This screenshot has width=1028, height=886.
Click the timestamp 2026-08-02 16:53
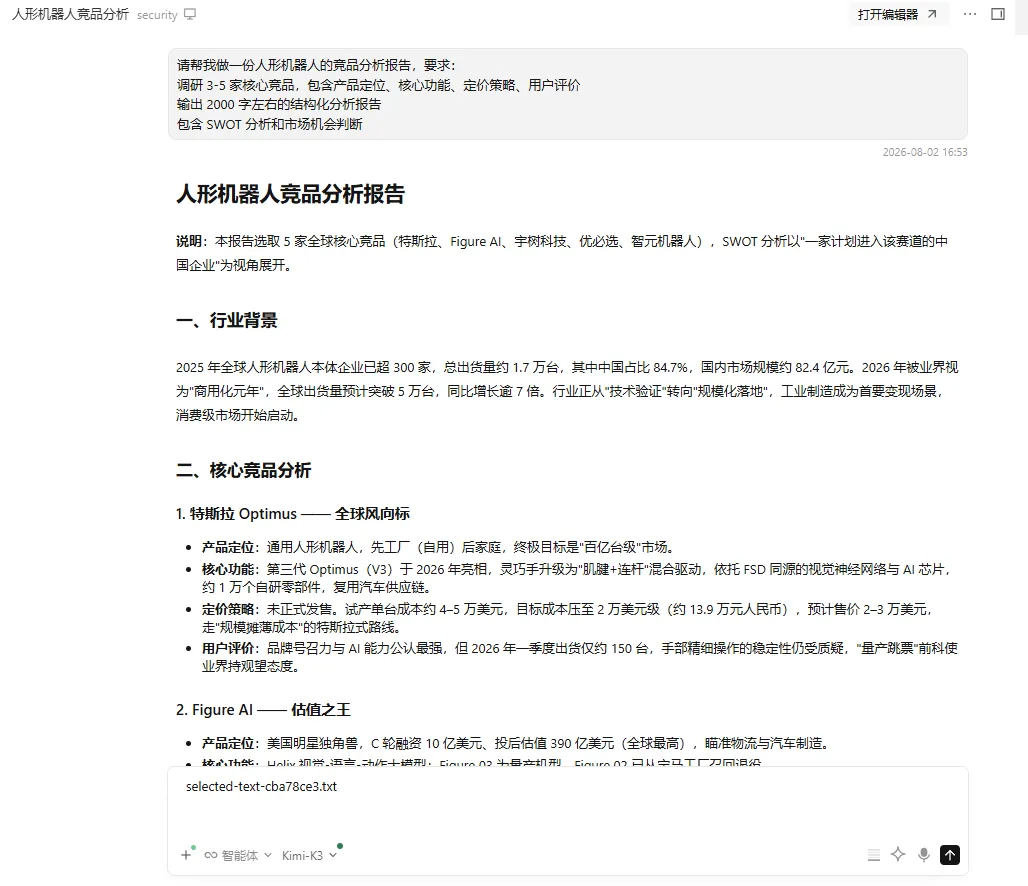pos(925,152)
